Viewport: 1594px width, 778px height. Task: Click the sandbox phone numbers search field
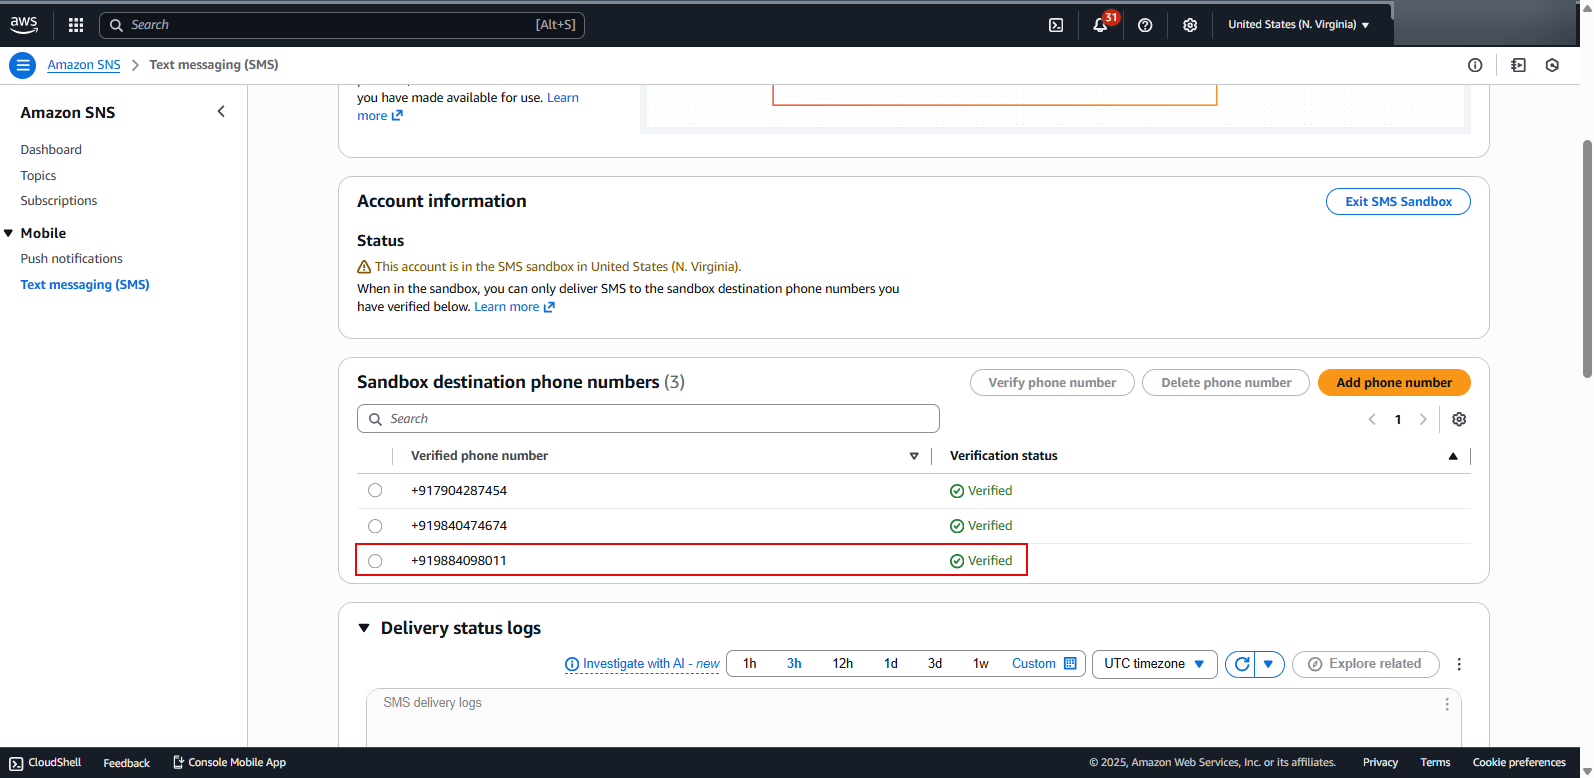(648, 419)
